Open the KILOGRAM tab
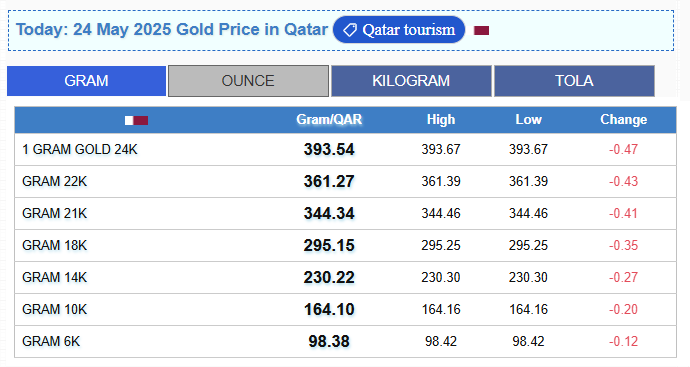 click(x=411, y=81)
